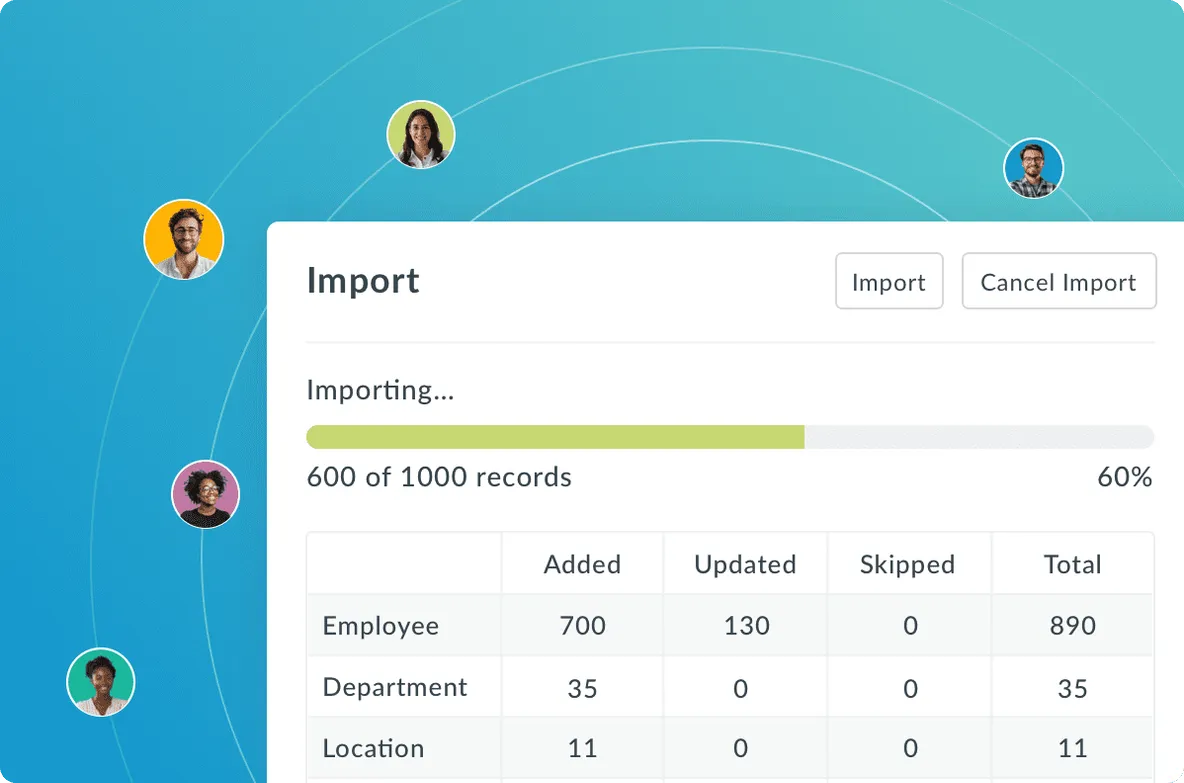Click the Department Updated value 0
Viewport: 1184px width, 783px height.
[x=741, y=689]
